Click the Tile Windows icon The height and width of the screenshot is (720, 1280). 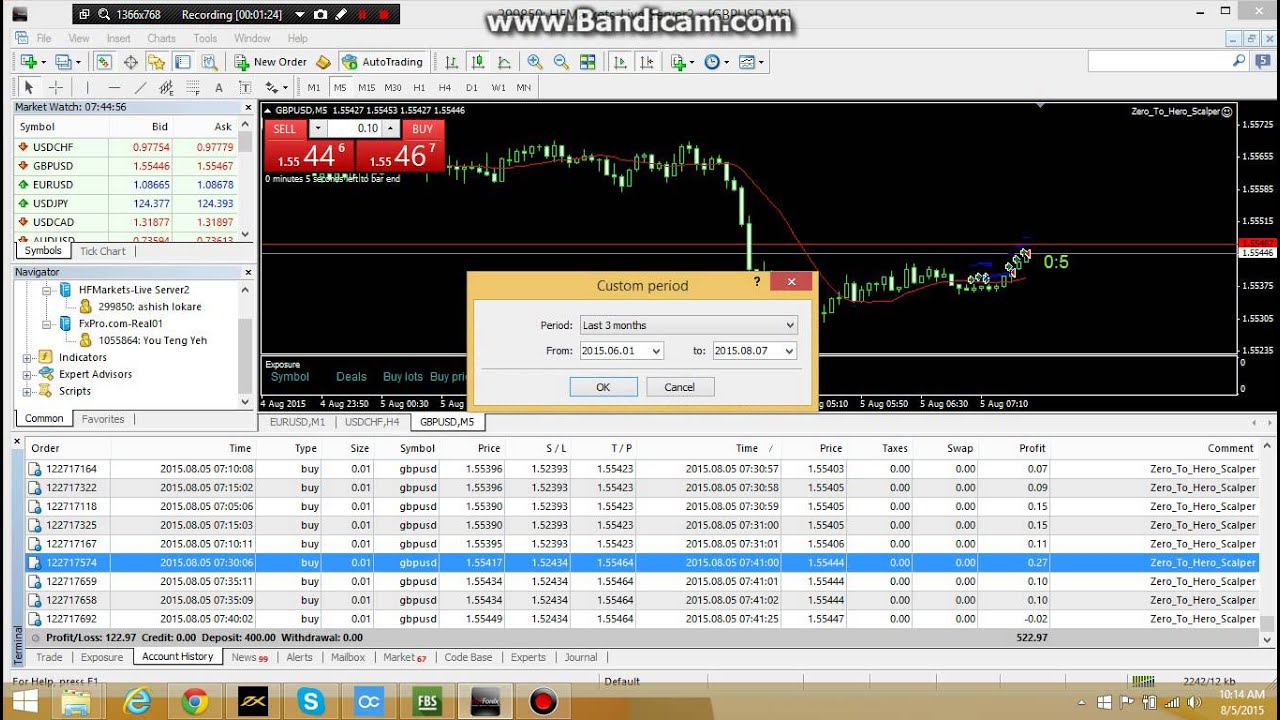click(587, 62)
